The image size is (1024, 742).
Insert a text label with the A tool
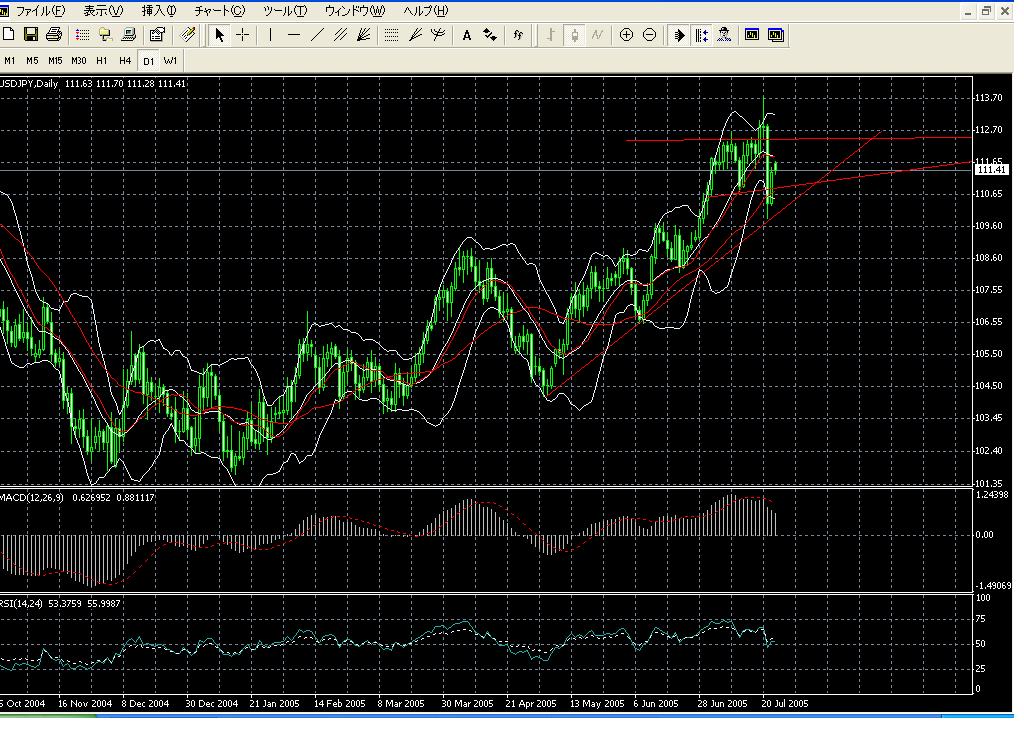click(466, 35)
